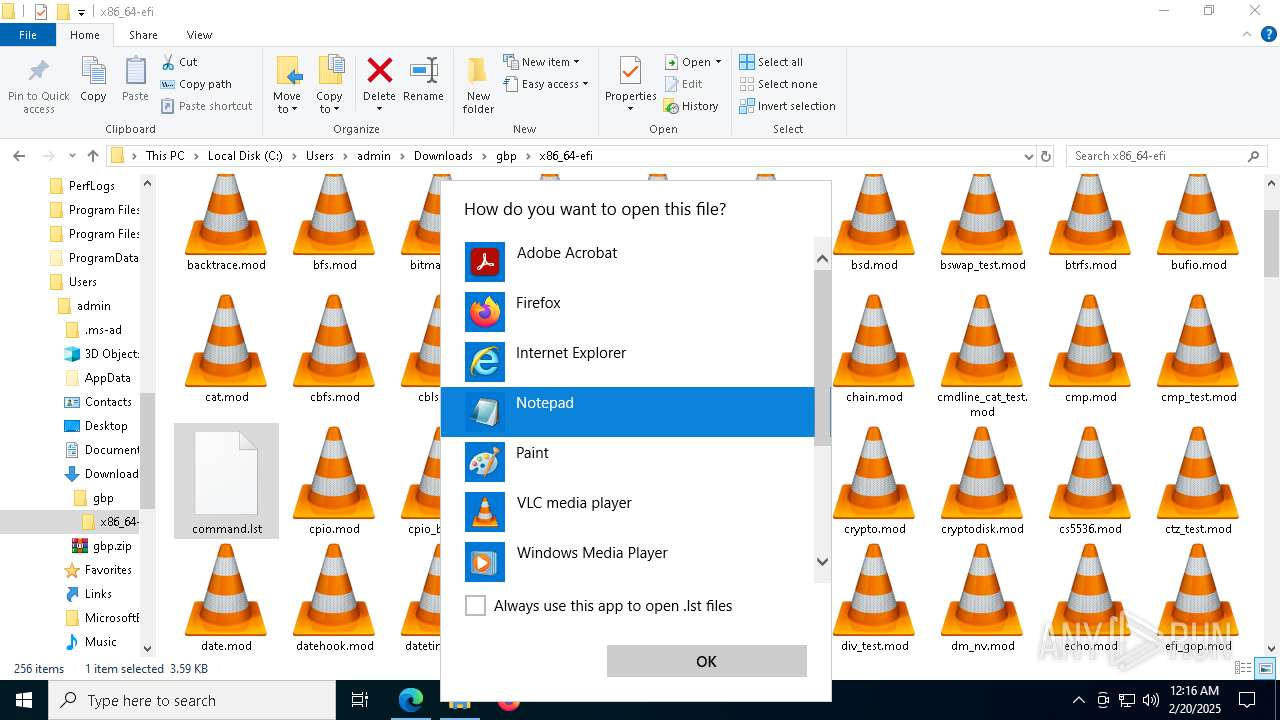
Task: Open the notification center icon
Action: point(1248,700)
